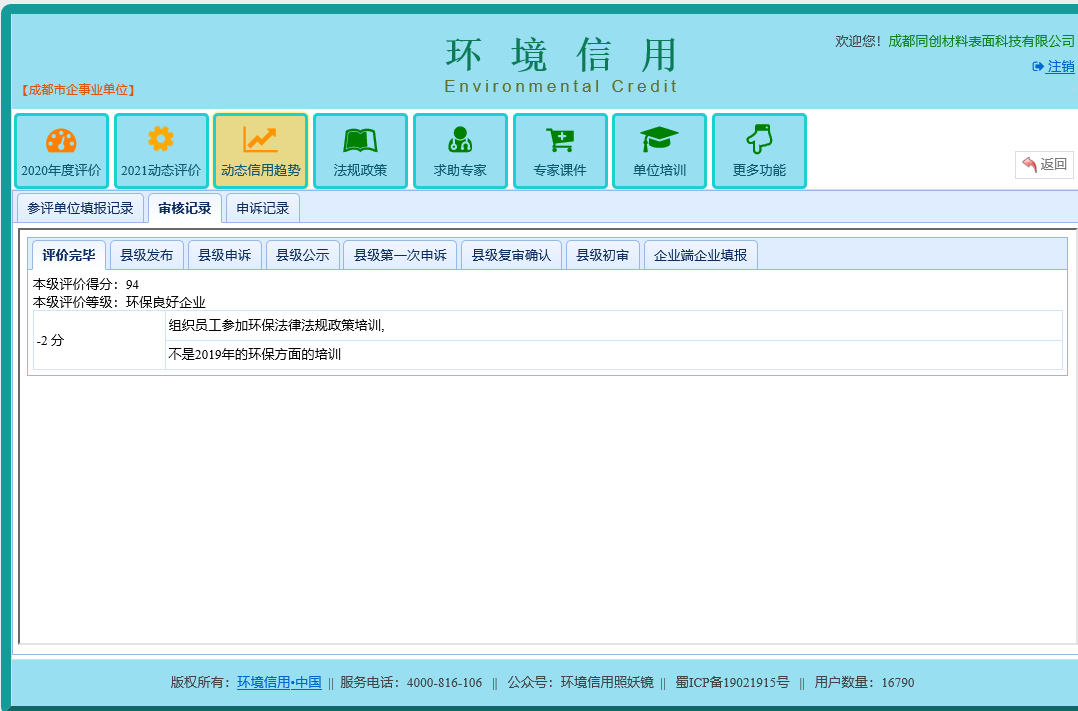
Task: Select the 审核记录 tab
Action: (x=185, y=208)
